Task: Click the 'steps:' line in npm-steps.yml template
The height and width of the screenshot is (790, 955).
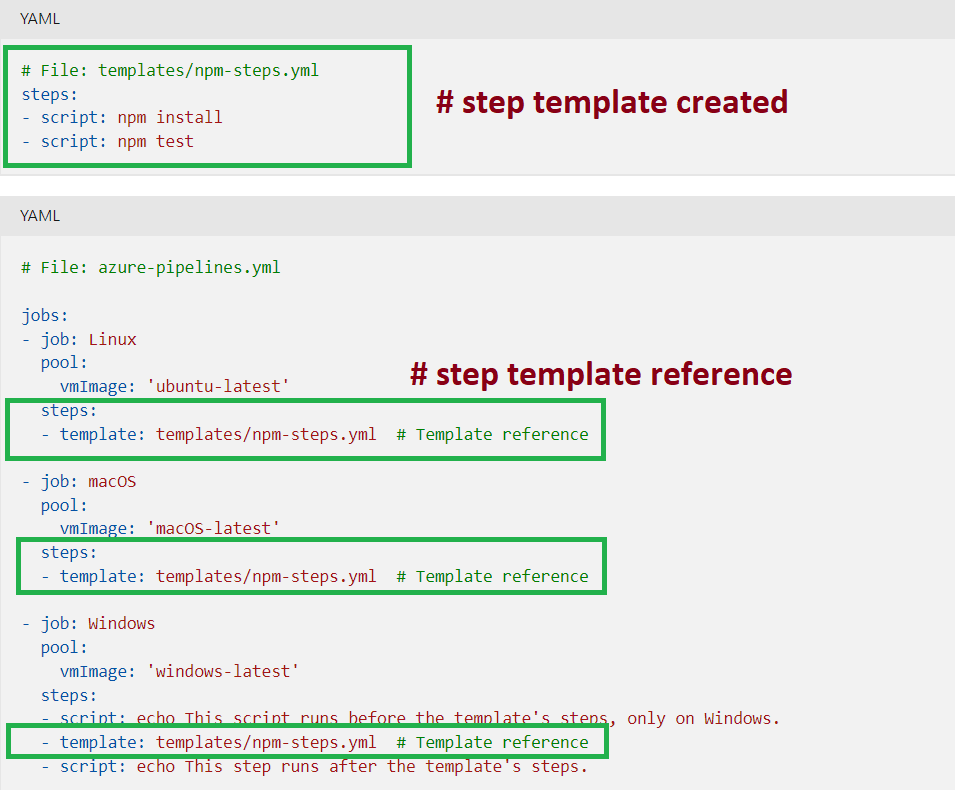Action: pos(49,94)
